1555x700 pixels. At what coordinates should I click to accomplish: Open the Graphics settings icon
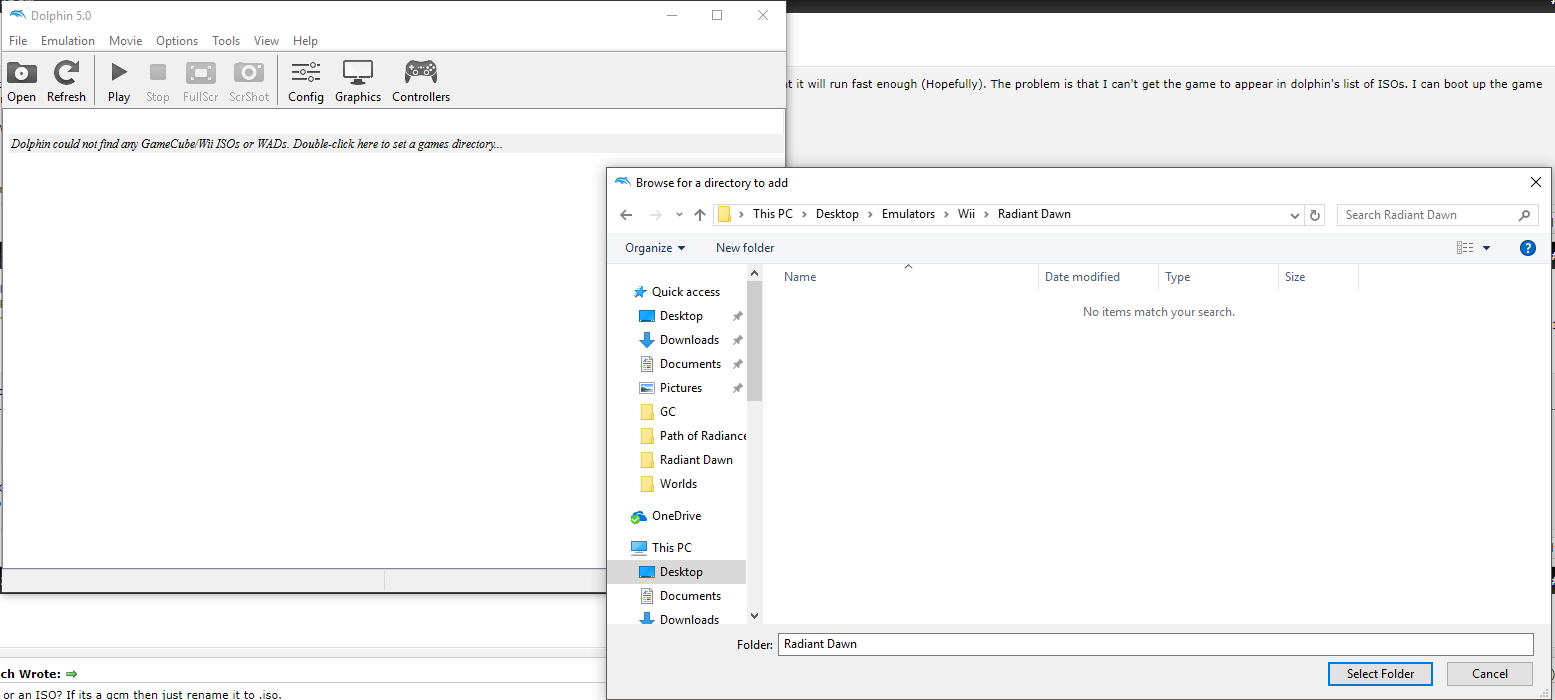(358, 81)
